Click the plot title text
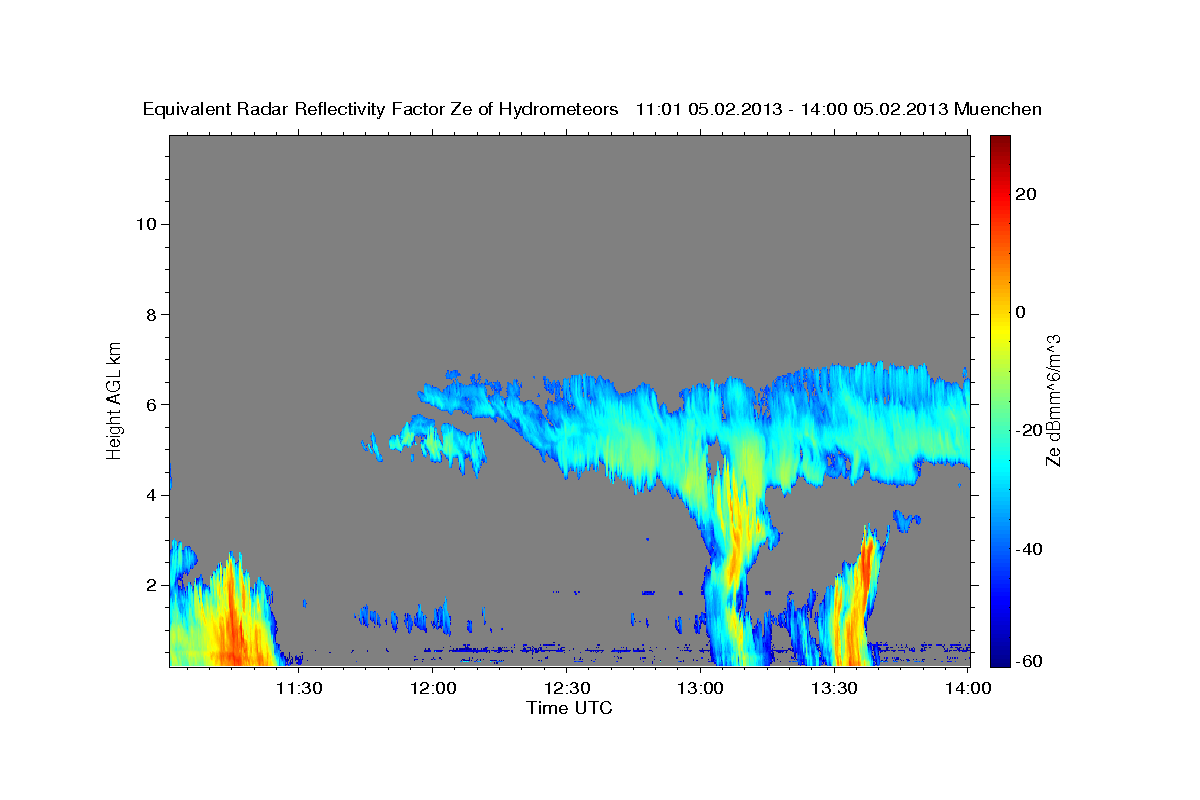The height and width of the screenshot is (800, 1200). pyautogui.click(x=593, y=109)
